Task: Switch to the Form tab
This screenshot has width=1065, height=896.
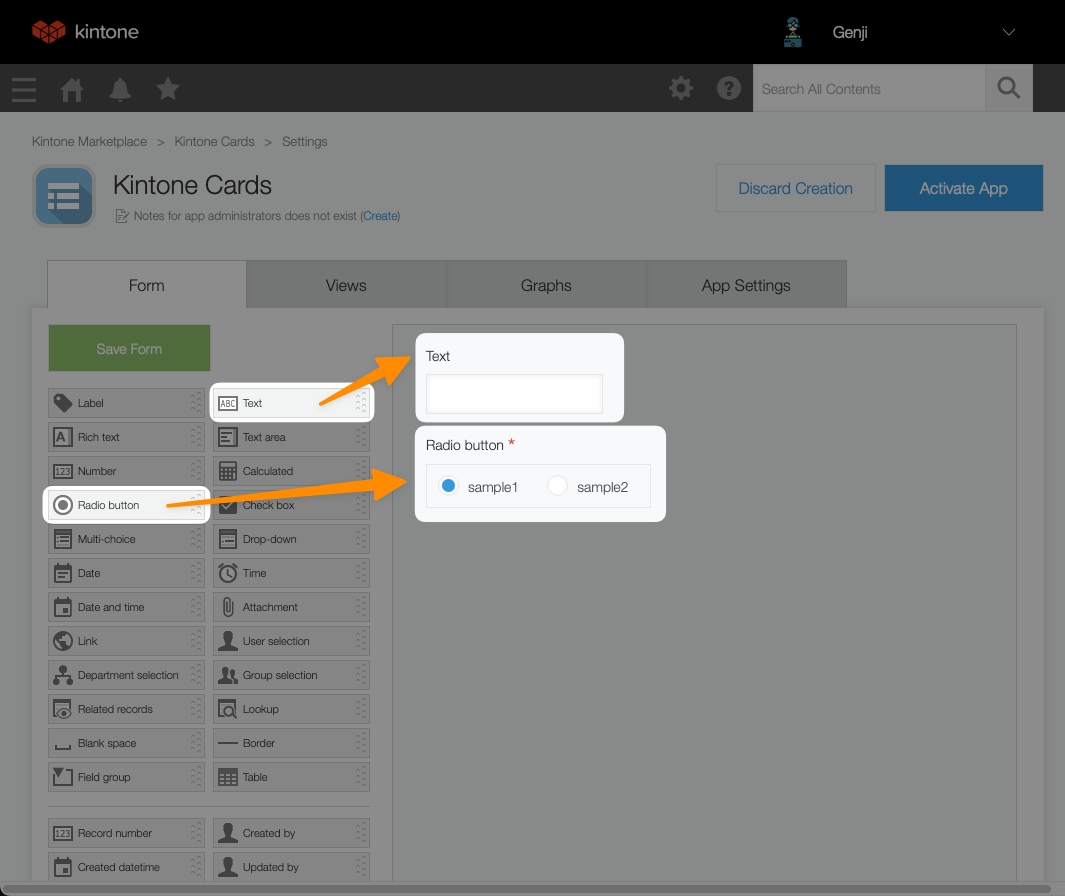Action: [x=147, y=285]
